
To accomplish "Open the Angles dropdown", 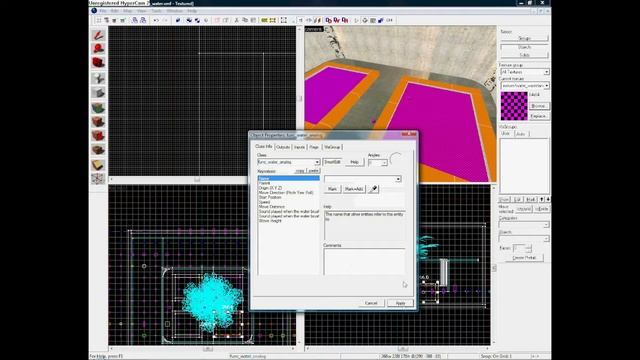I will point(384,163).
